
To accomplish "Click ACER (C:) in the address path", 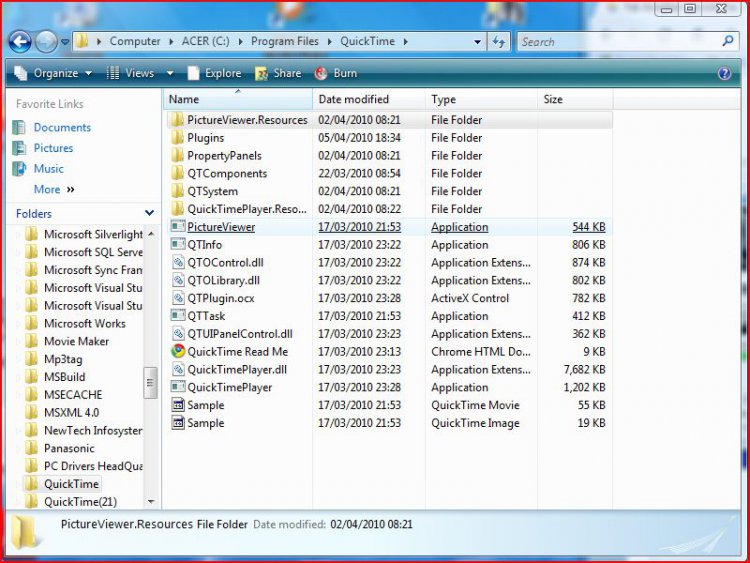I will (206, 42).
